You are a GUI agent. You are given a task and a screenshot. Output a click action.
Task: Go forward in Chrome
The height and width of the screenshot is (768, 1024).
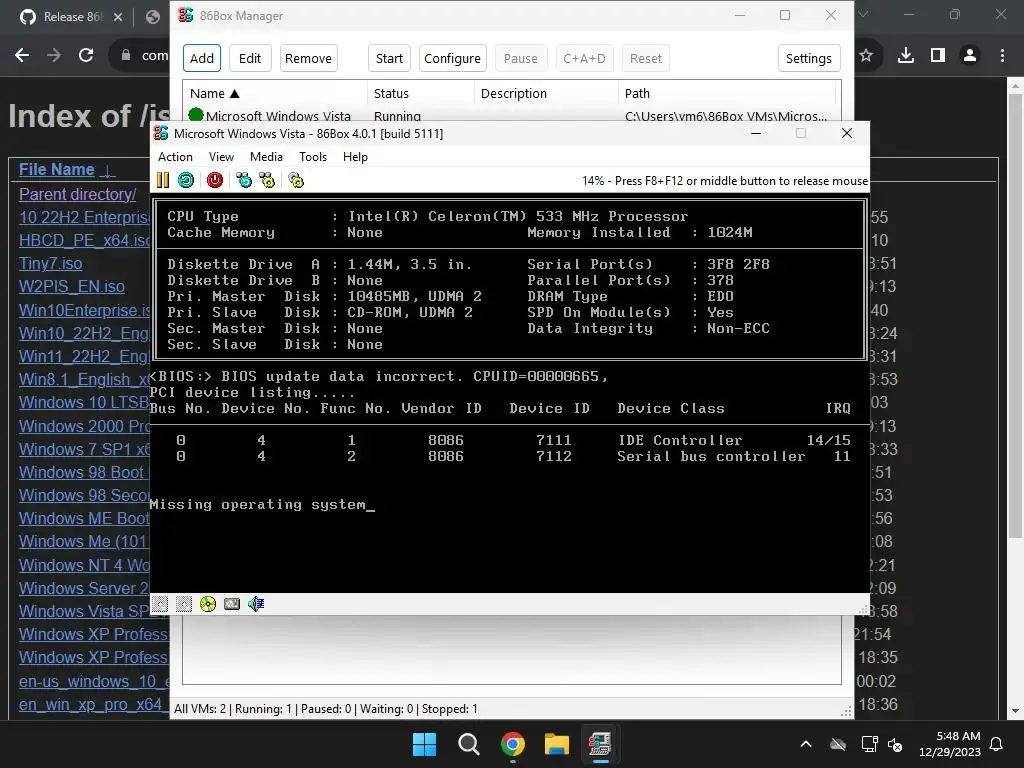54,56
